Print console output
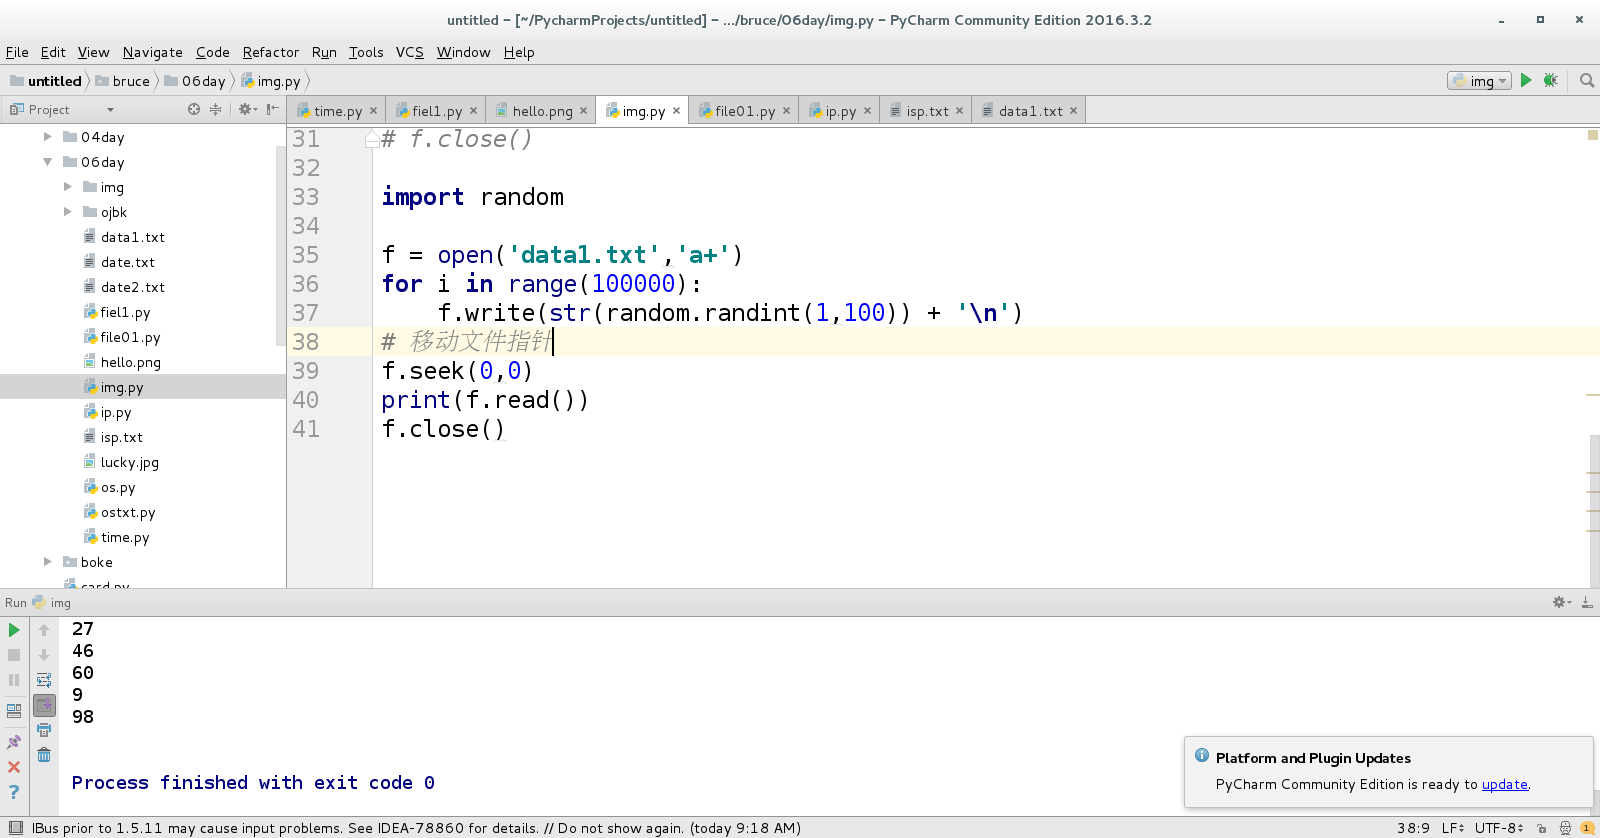The image size is (1600, 838). (x=44, y=730)
